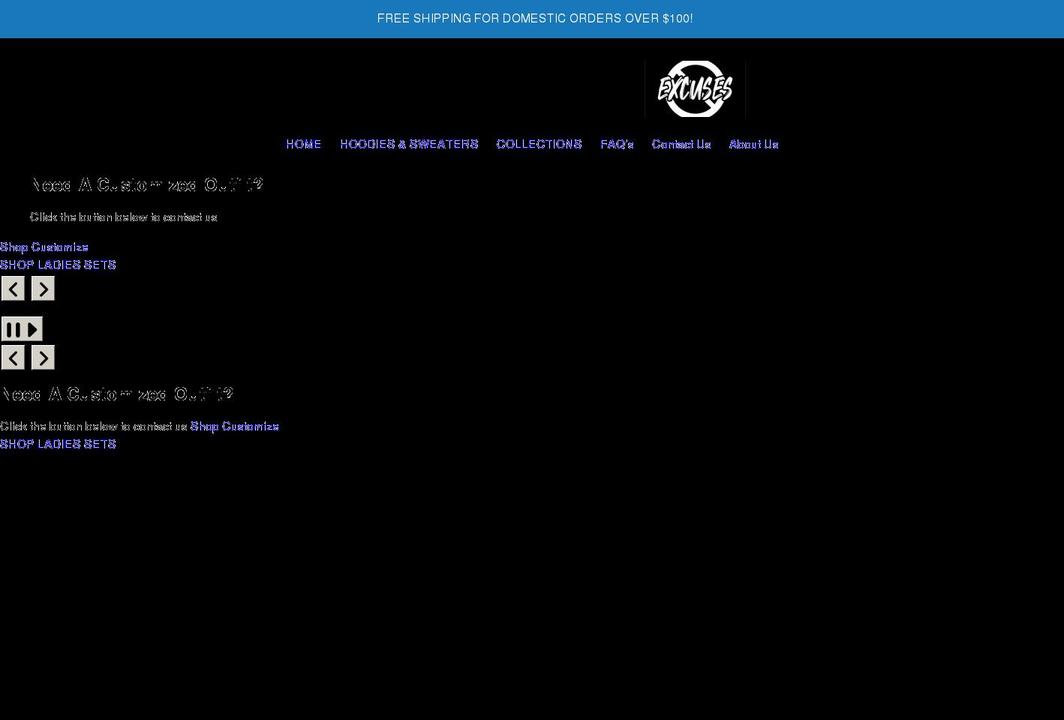1064x720 pixels.
Task: Open the Excuses logo image
Action: (694, 89)
